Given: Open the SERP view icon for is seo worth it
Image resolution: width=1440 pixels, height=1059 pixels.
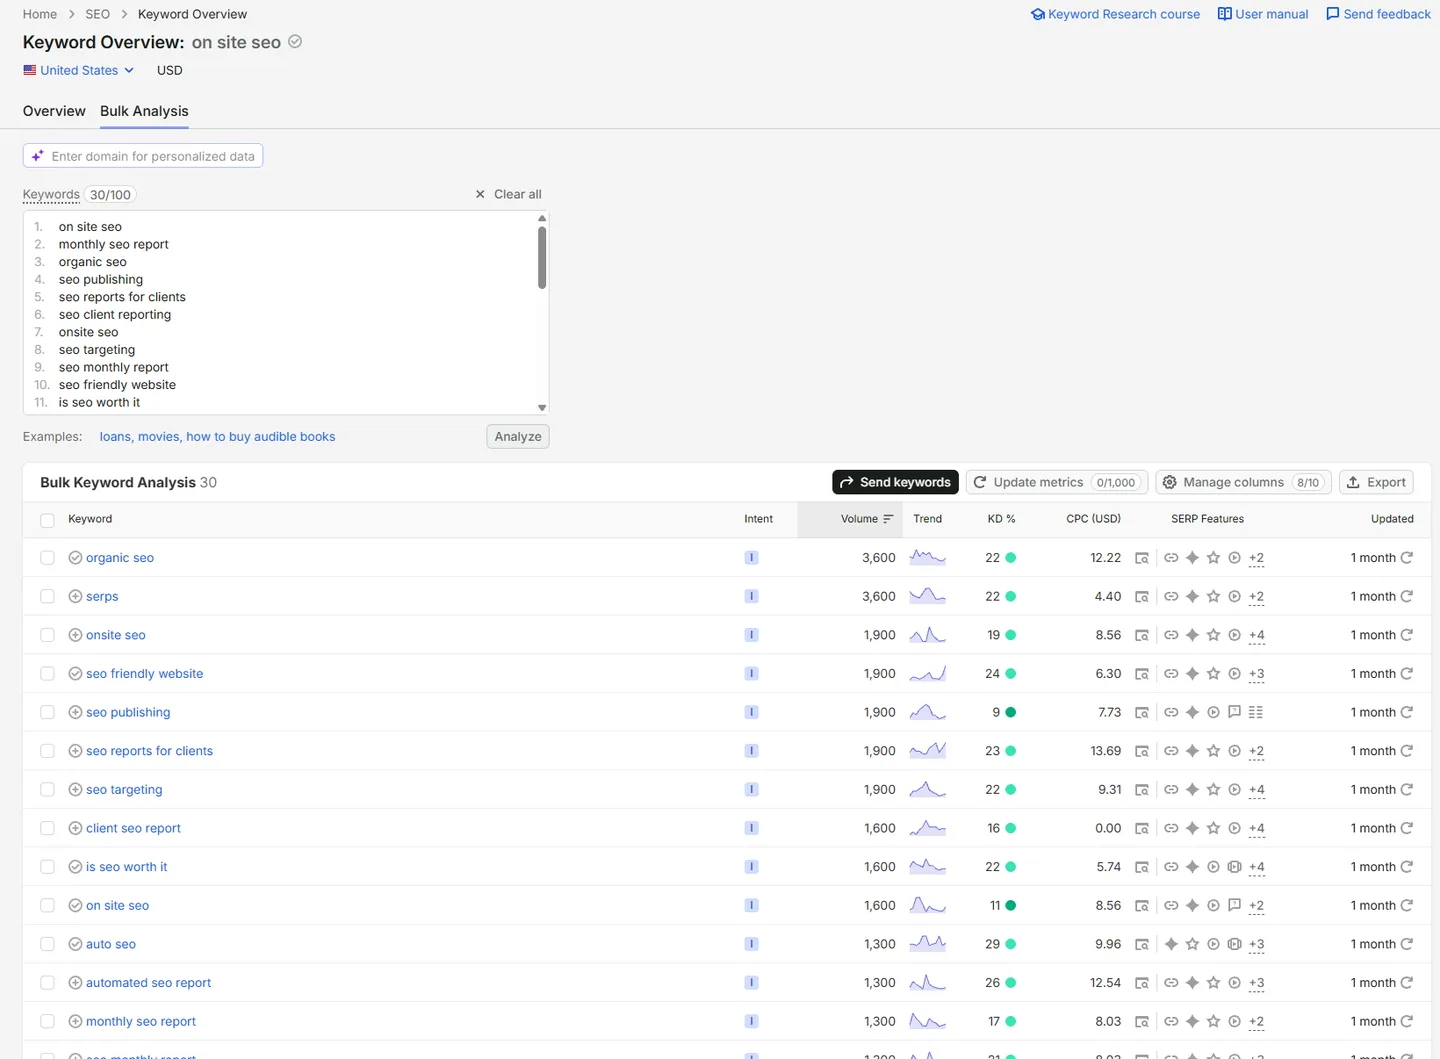Looking at the screenshot, I should pos(1141,867).
